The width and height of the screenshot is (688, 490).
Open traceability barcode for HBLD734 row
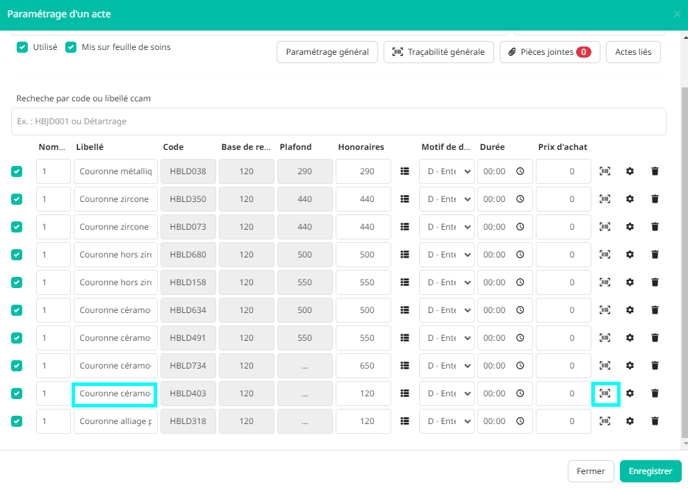click(x=605, y=365)
